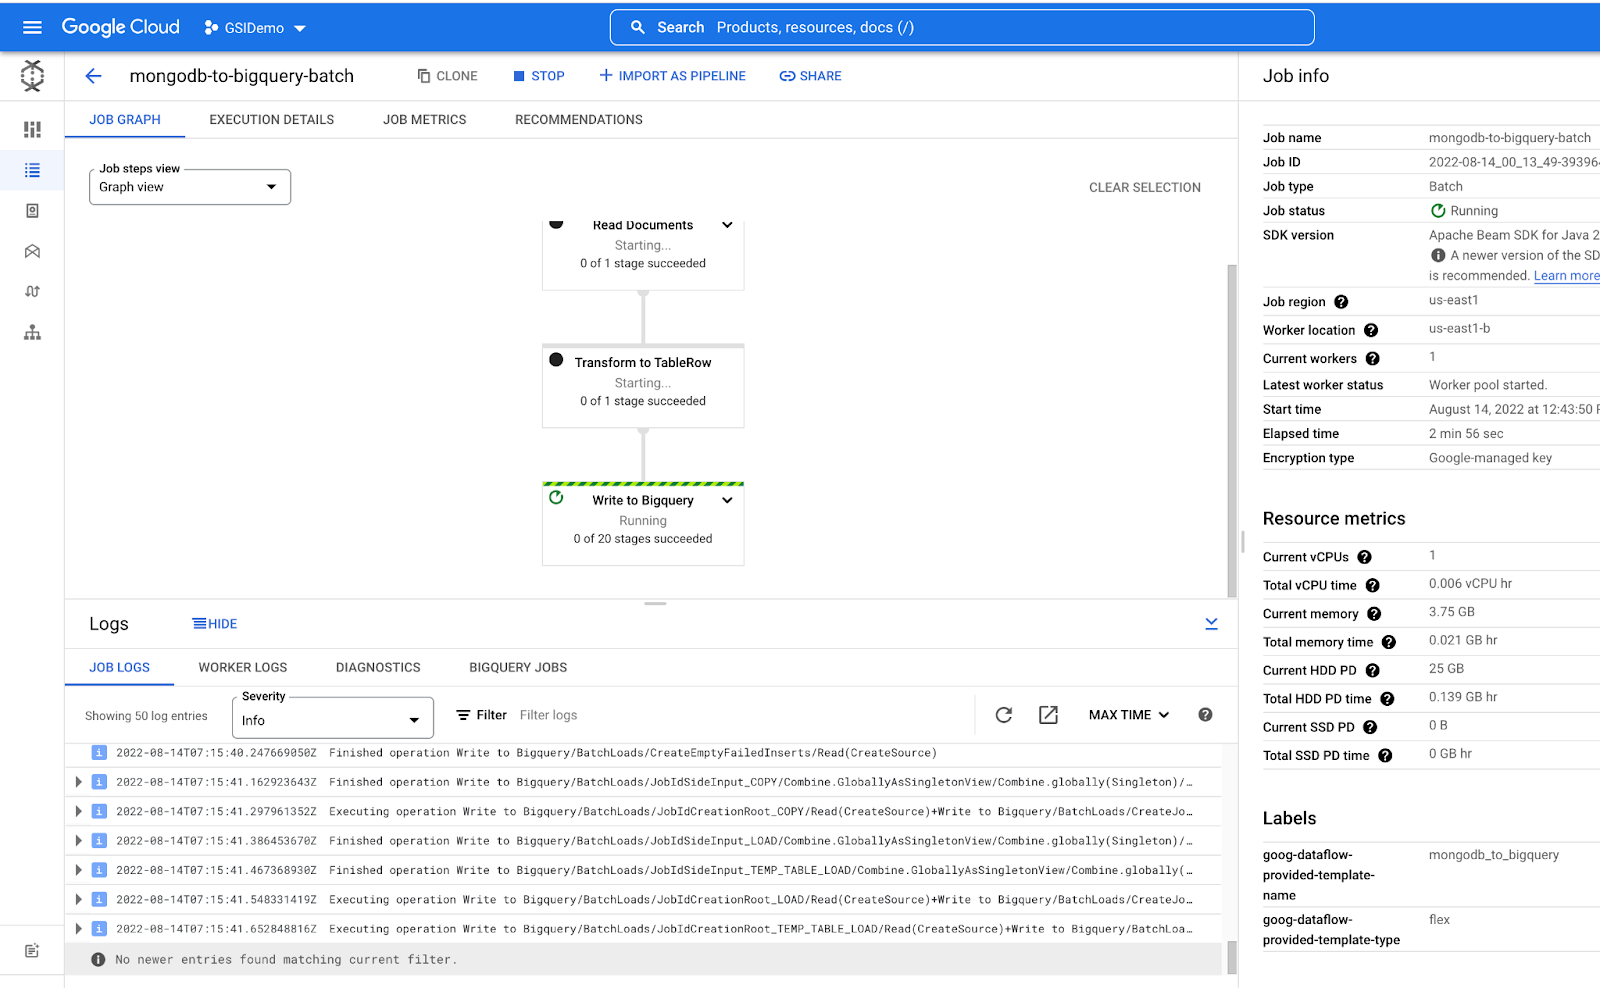Click CLEAR SELECTION
The height and width of the screenshot is (988, 1600).
point(1145,187)
